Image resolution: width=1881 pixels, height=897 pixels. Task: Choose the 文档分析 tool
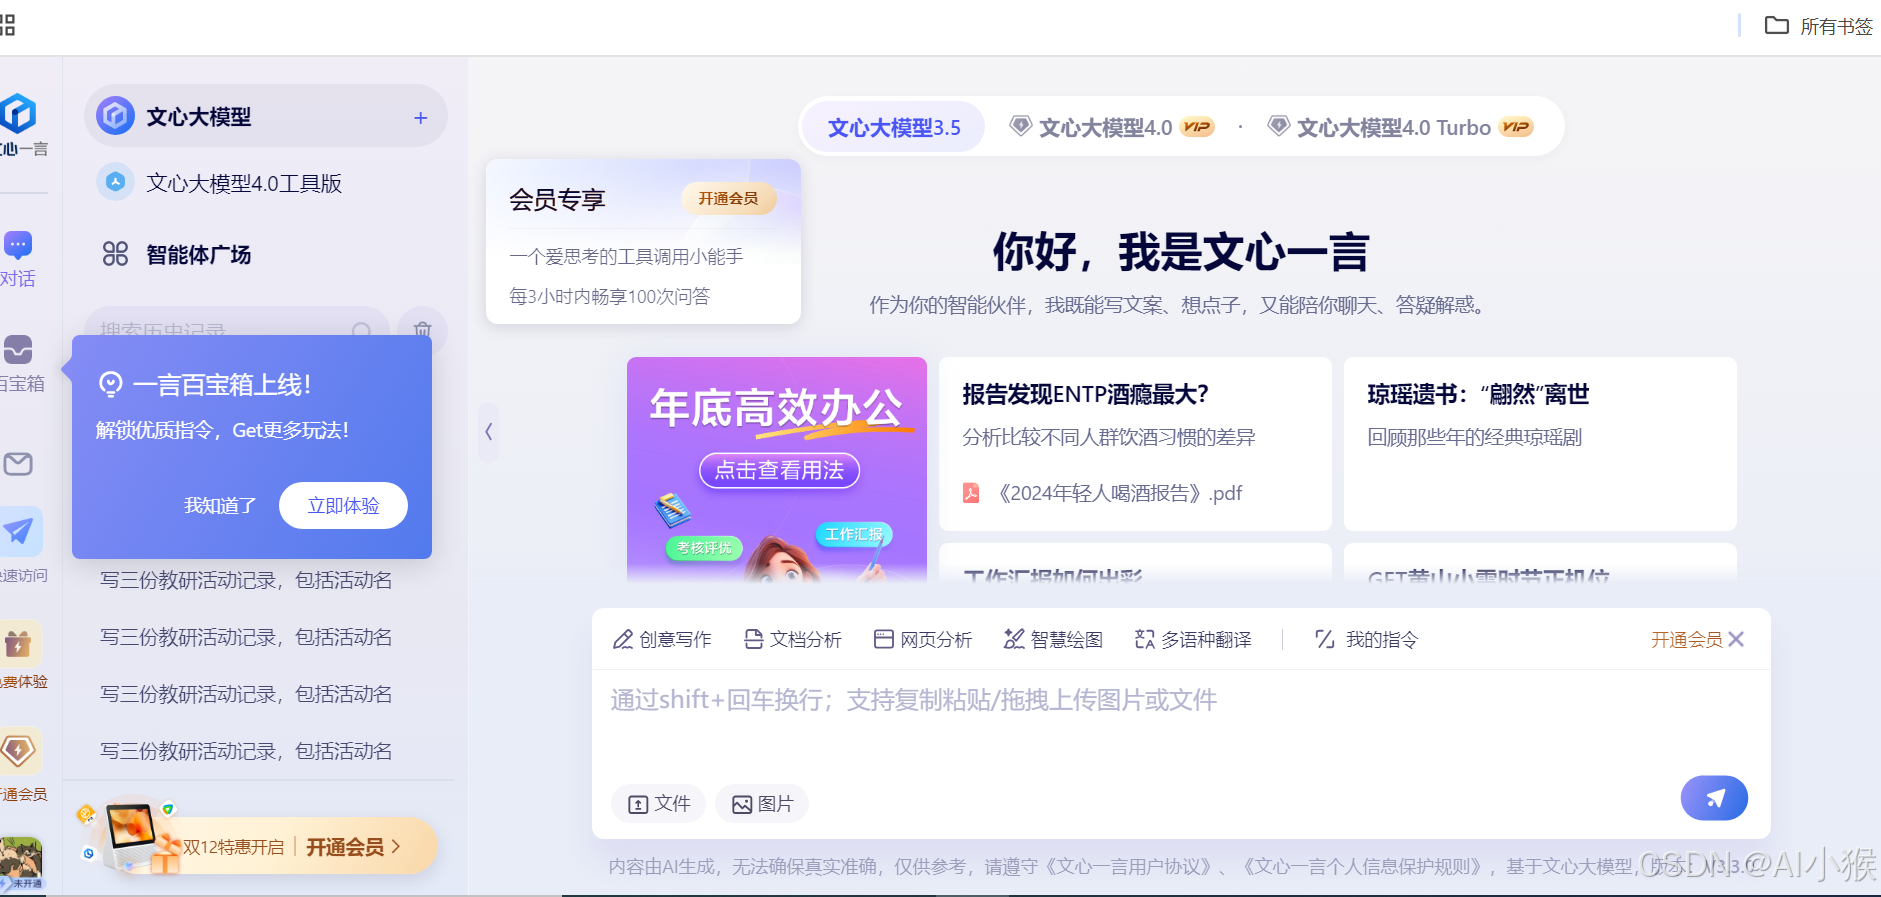pos(793,639)
